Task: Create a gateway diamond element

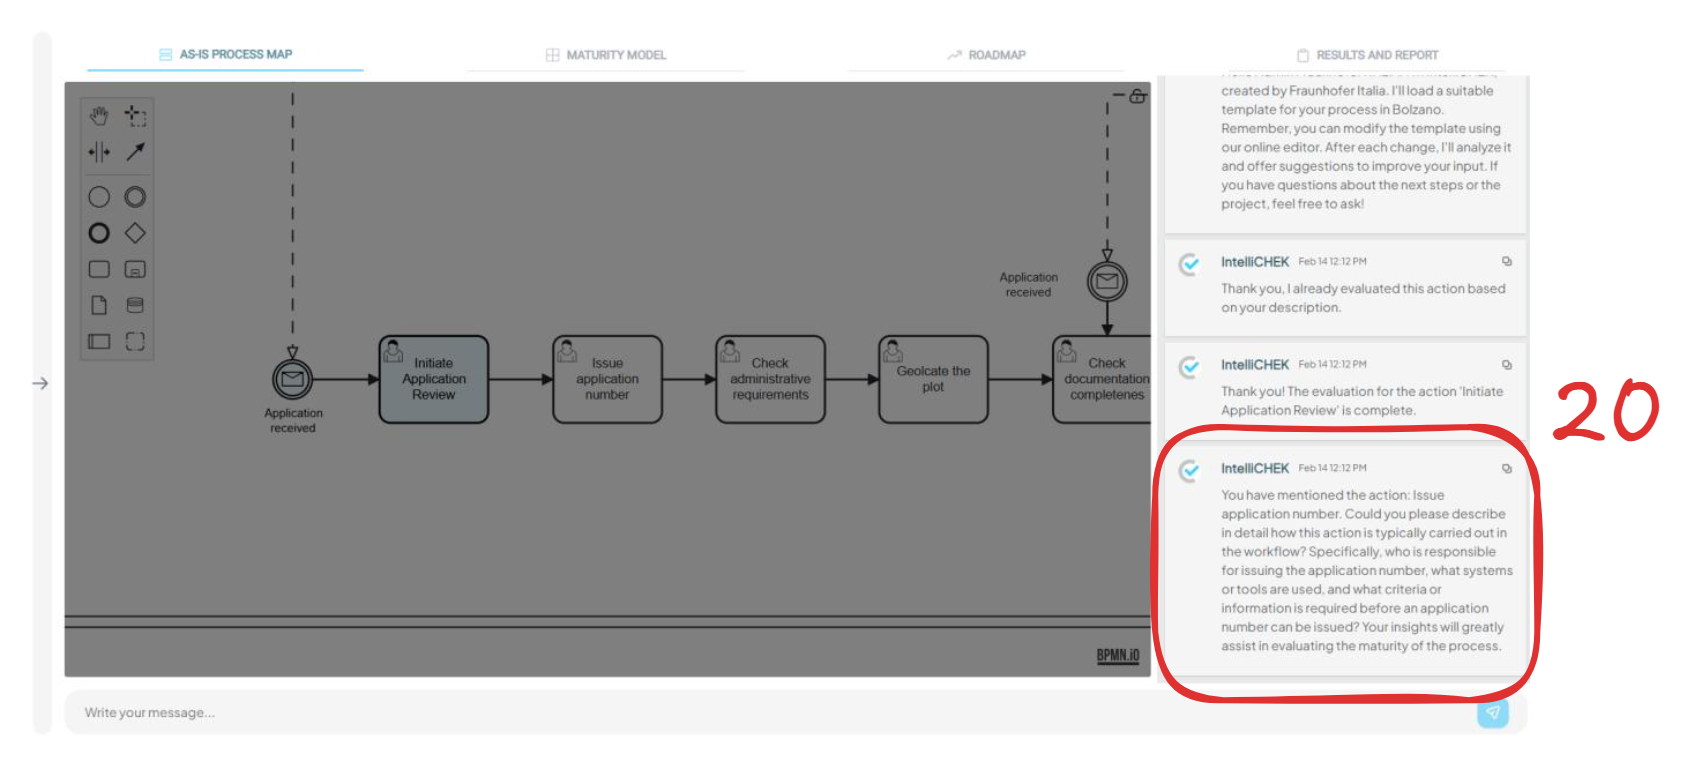Action: pyautogui.click(x=135, y=233)
